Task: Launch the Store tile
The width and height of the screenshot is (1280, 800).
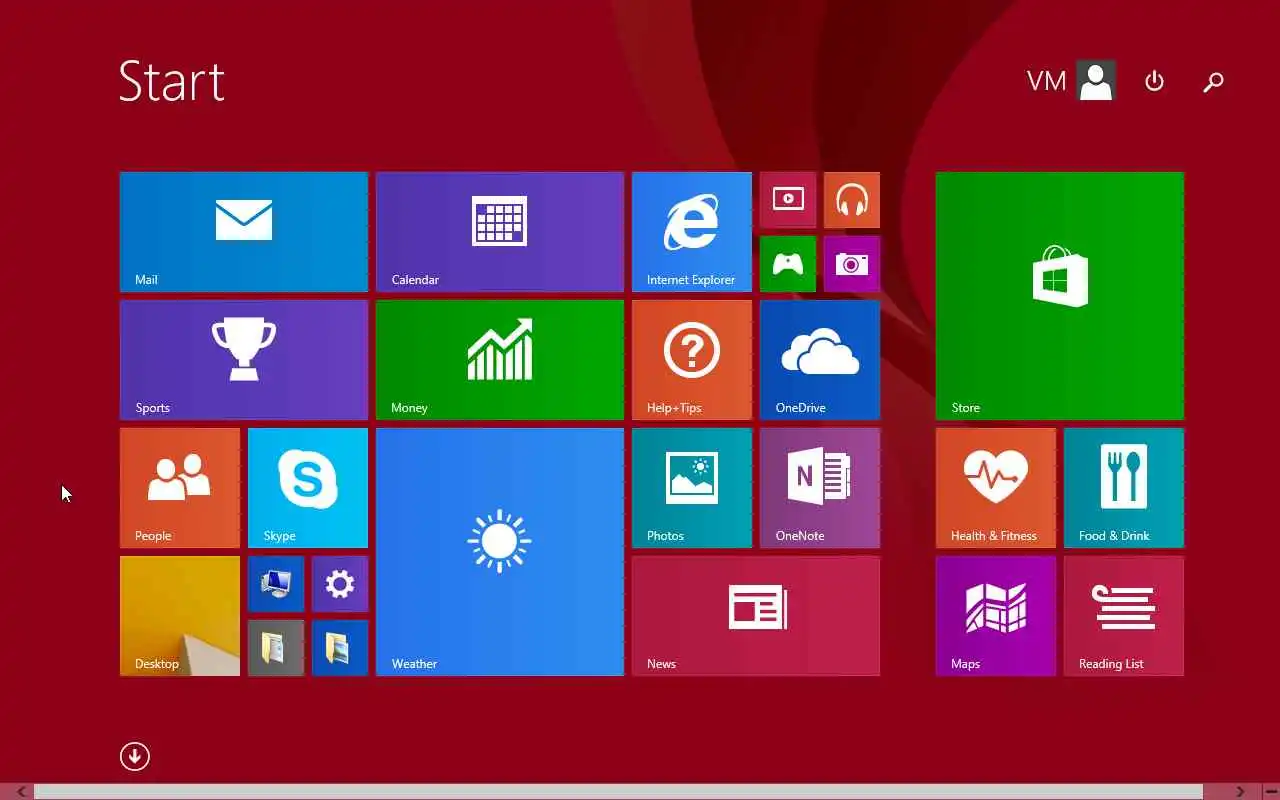Action: coord(1060,296)
